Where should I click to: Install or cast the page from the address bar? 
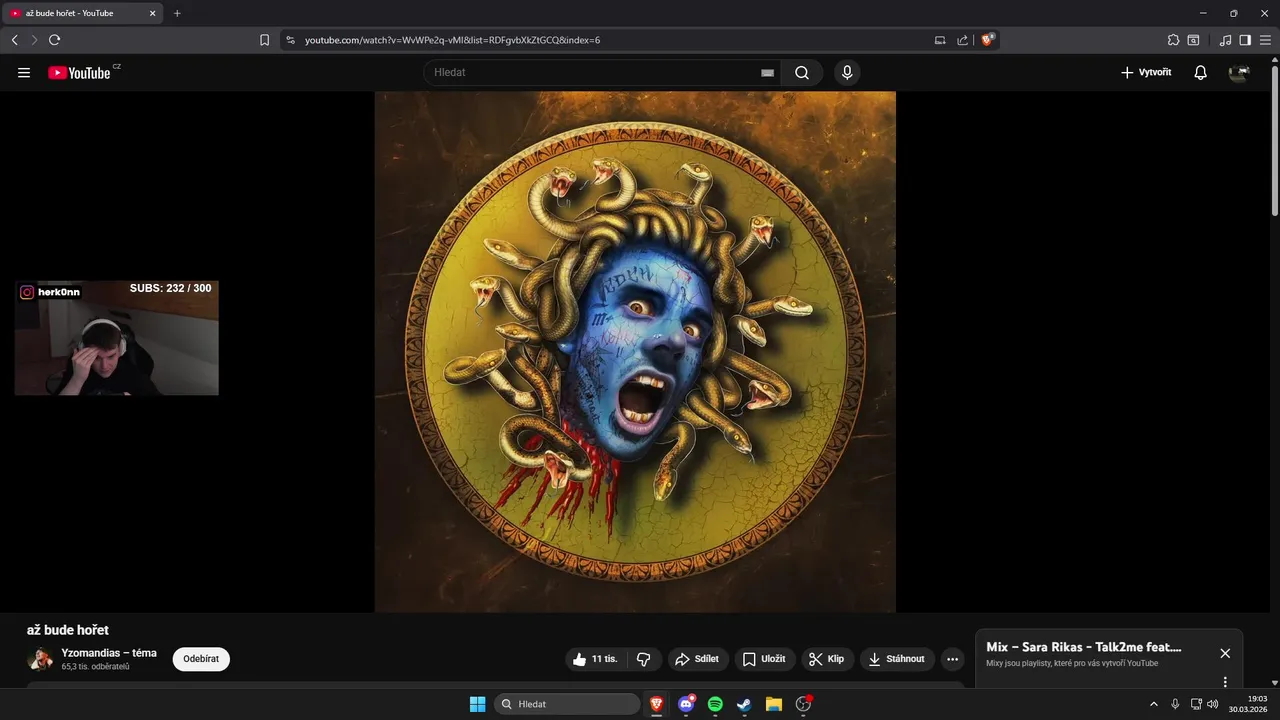tap(940, 40)
